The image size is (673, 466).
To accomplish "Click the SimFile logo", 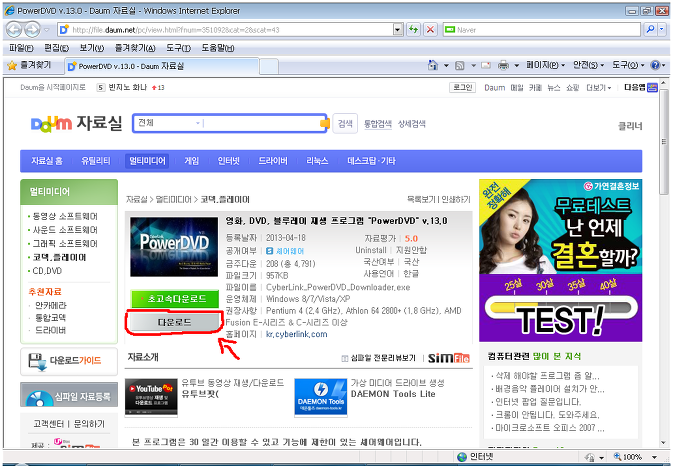I will (449, 358).
